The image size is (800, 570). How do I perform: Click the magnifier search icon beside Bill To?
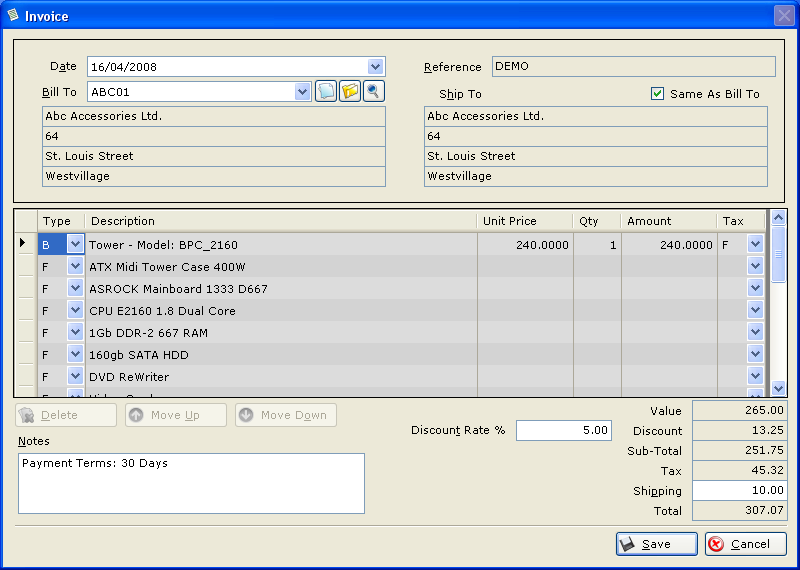(374, 92)
